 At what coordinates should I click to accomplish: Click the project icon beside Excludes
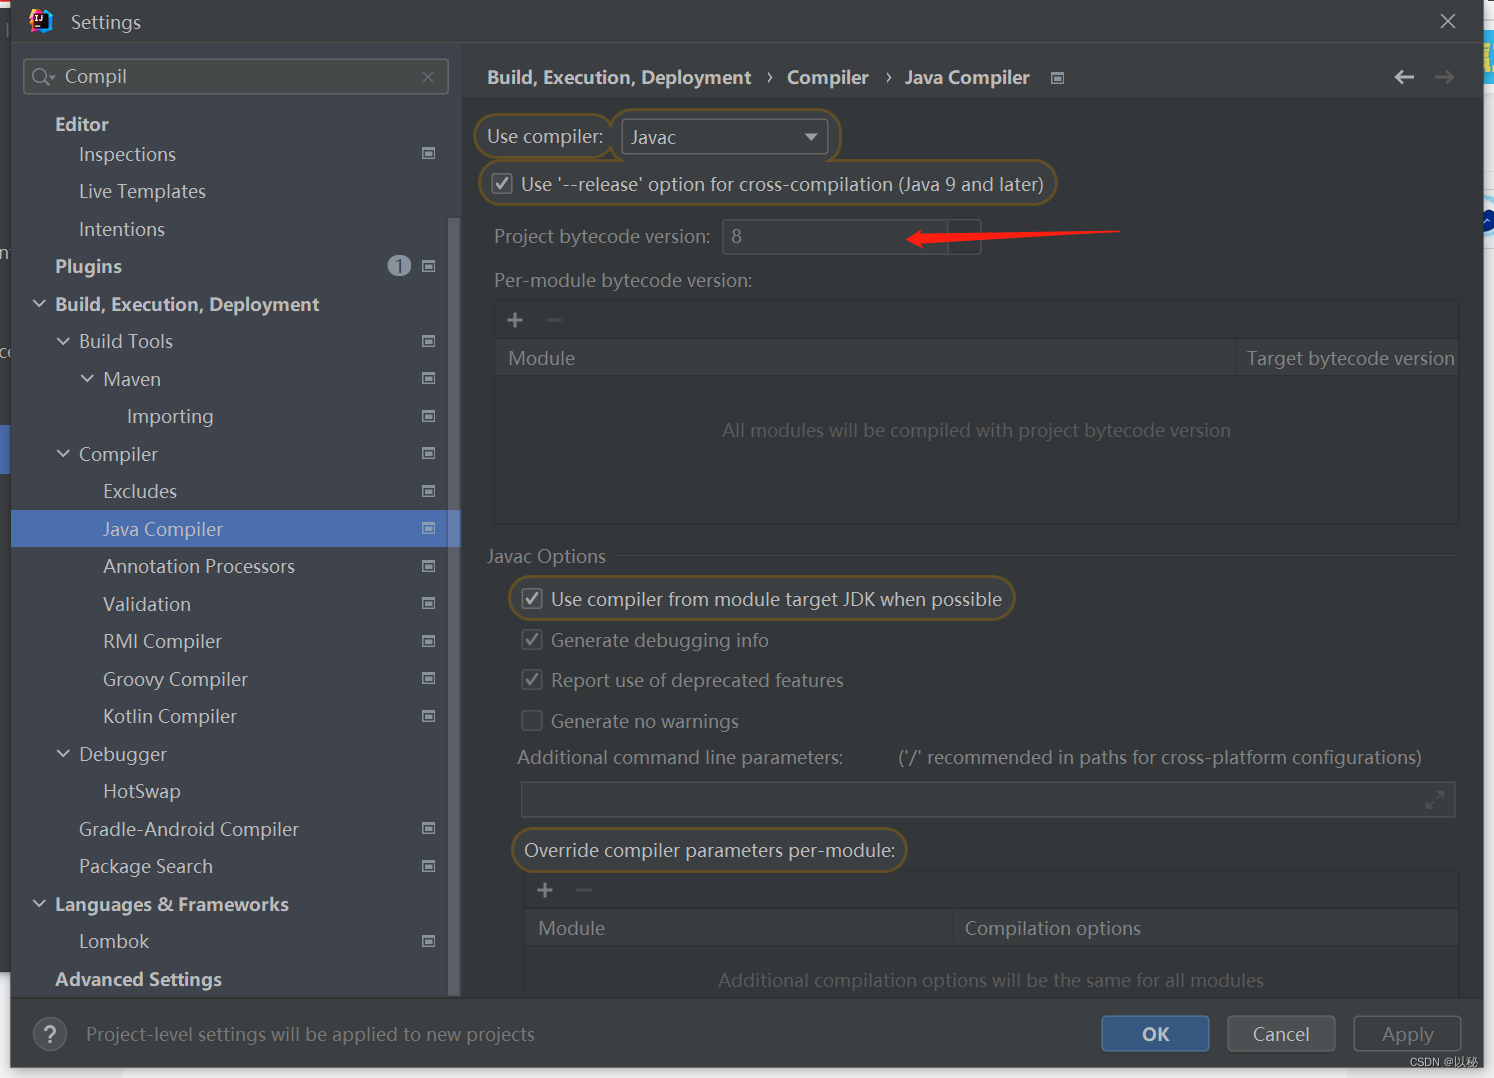(x=428, y=491)
